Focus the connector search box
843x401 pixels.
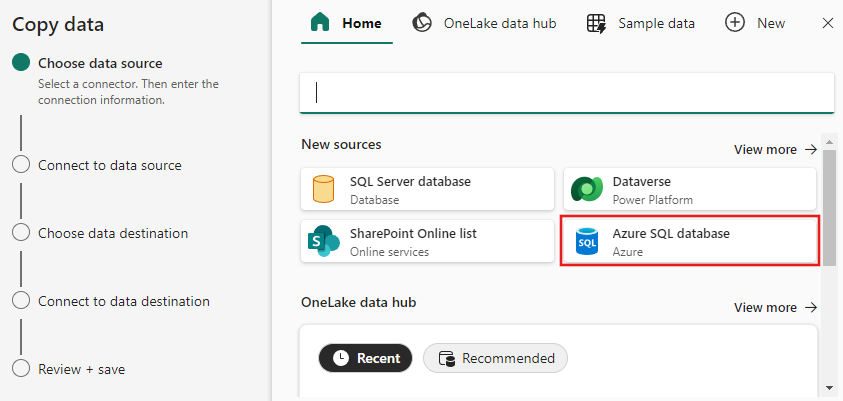coord(567,92)
